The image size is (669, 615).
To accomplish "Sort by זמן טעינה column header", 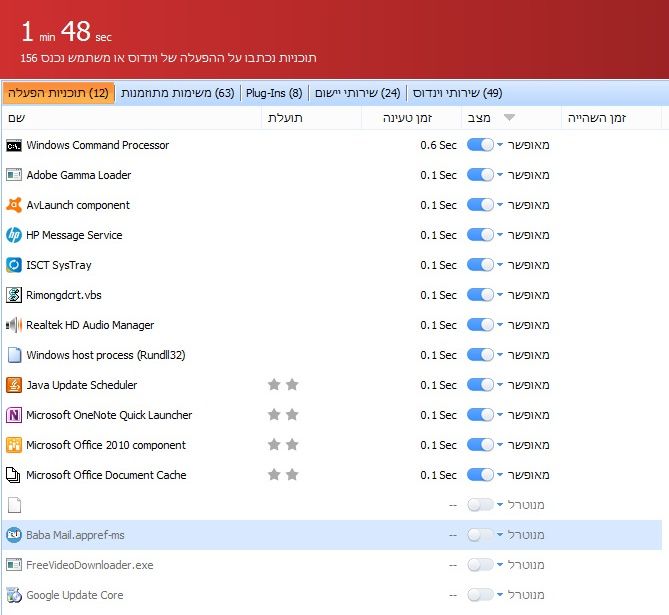I will coord(411,118).
